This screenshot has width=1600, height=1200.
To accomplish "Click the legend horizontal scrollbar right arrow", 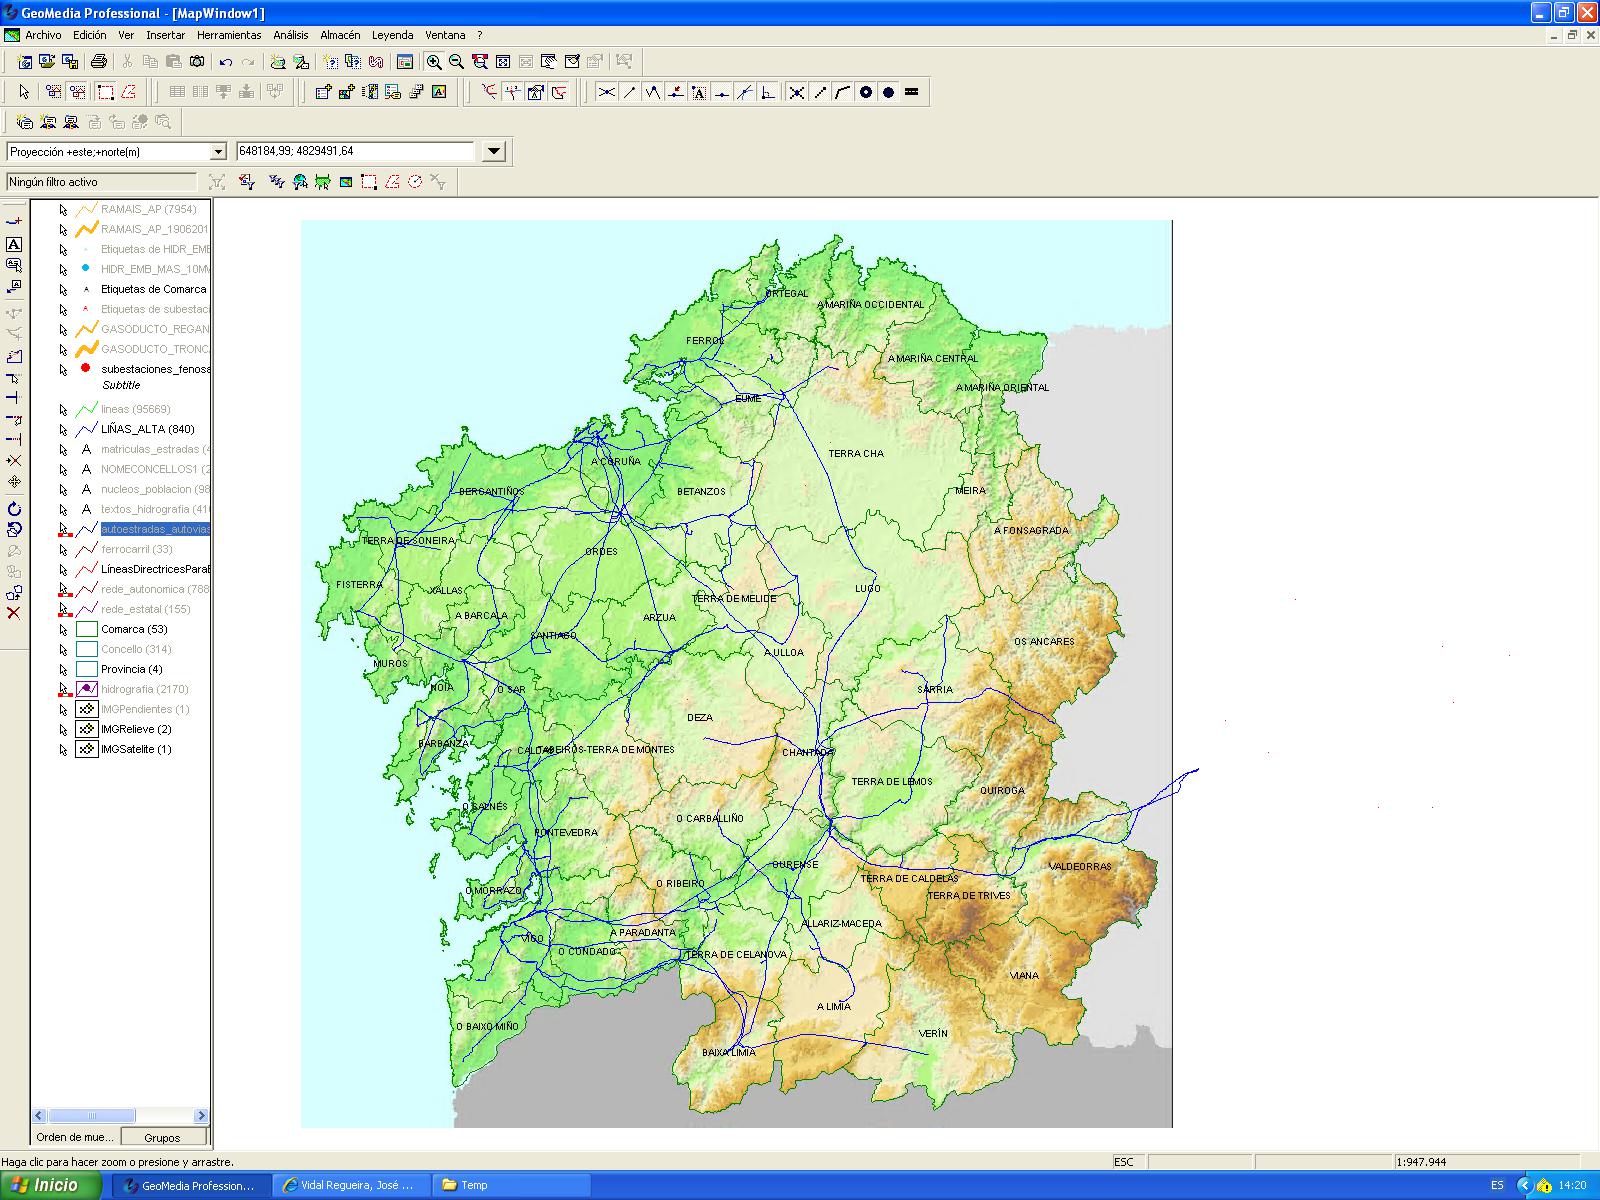I will click(x=201, y=1116).
